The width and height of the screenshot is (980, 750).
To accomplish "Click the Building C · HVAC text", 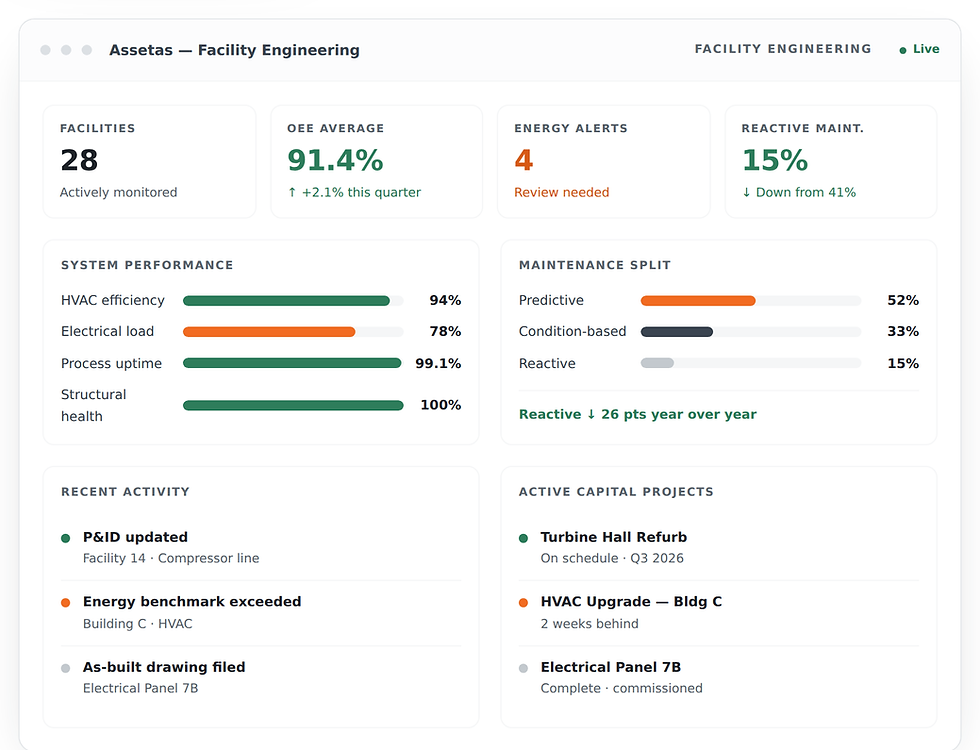I will 138,624.
